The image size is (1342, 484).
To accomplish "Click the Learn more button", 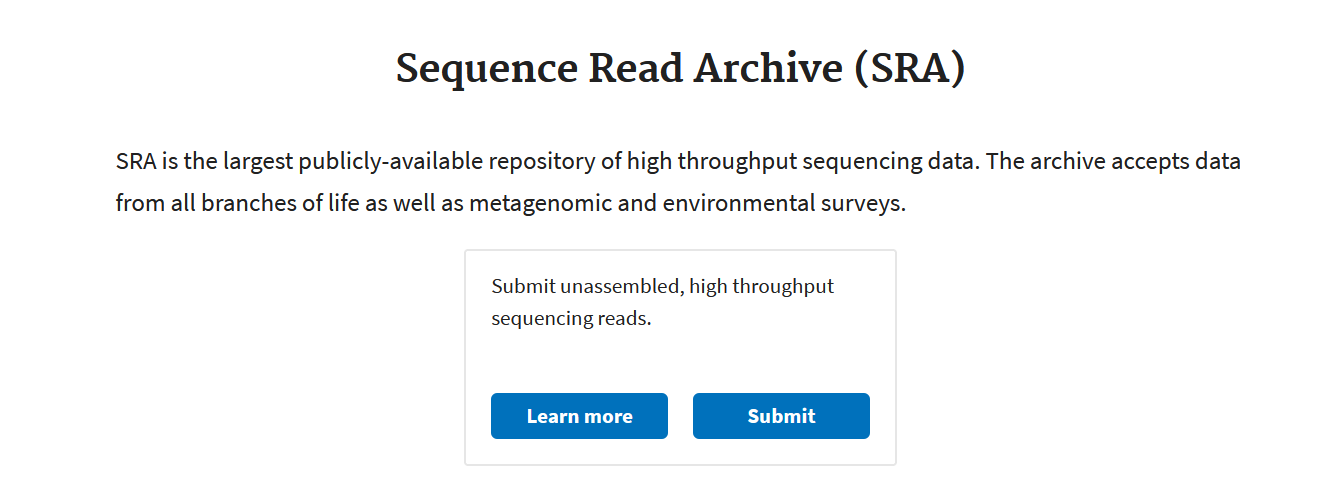I will 579,416.
